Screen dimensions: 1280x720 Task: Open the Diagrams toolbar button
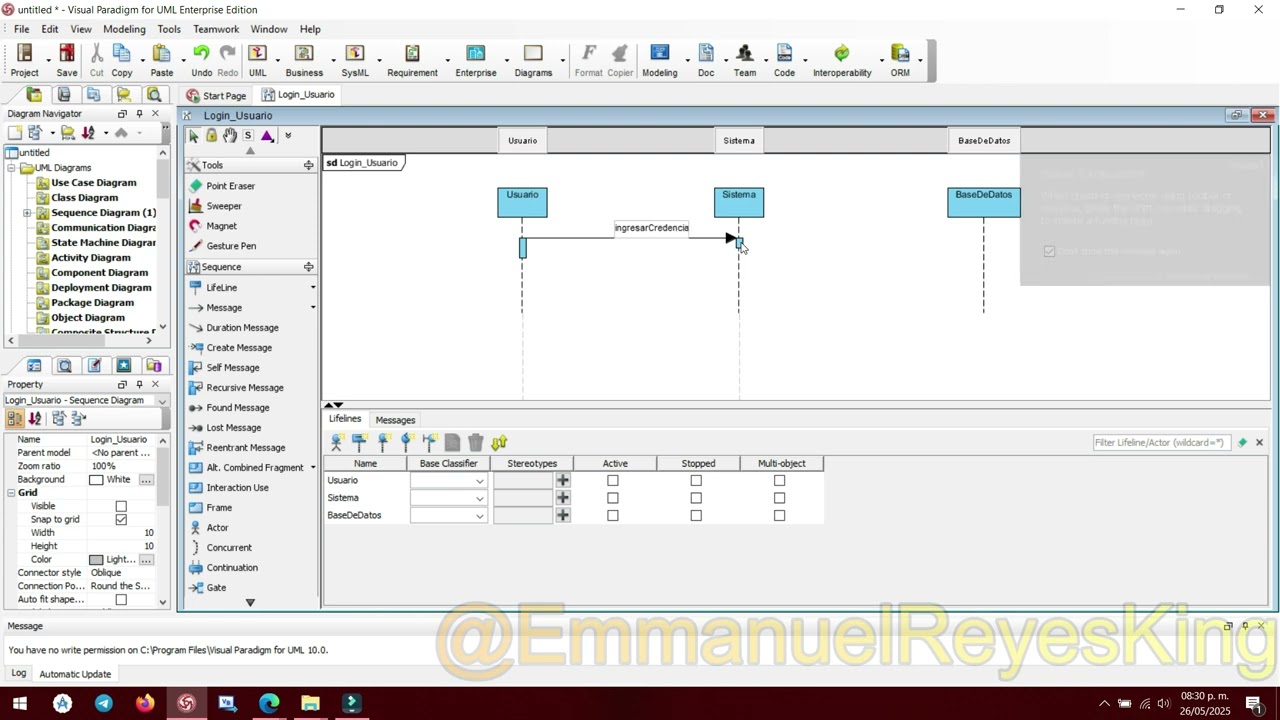(x=533, y=60)
